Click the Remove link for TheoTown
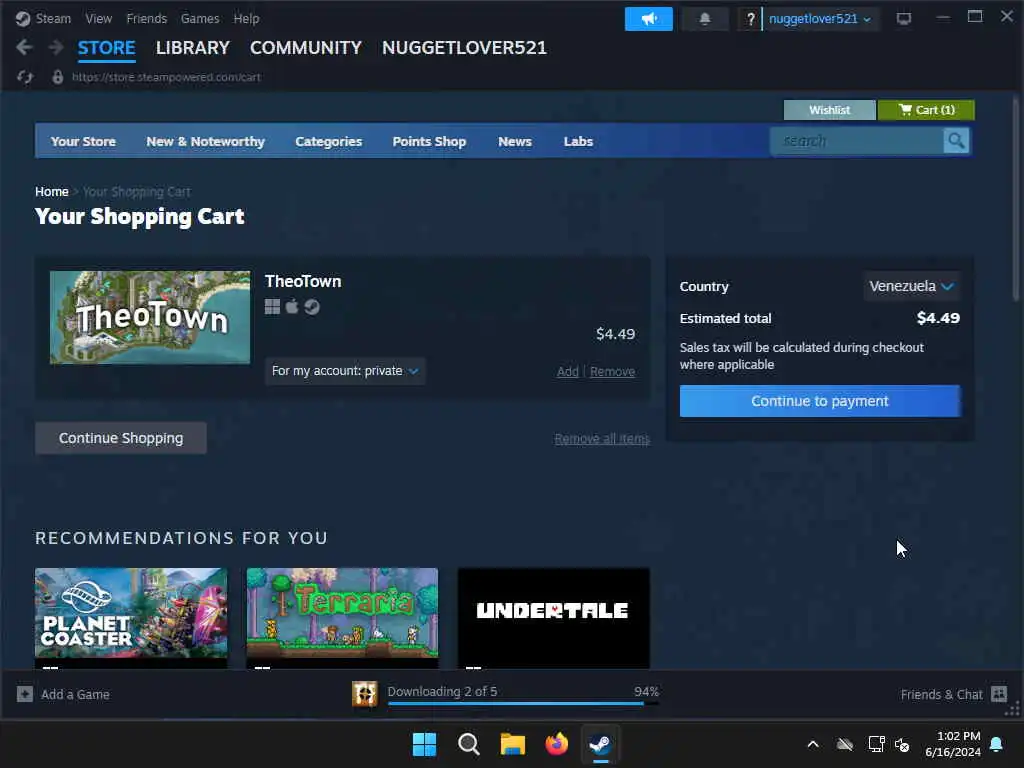 tap(612, 372)
